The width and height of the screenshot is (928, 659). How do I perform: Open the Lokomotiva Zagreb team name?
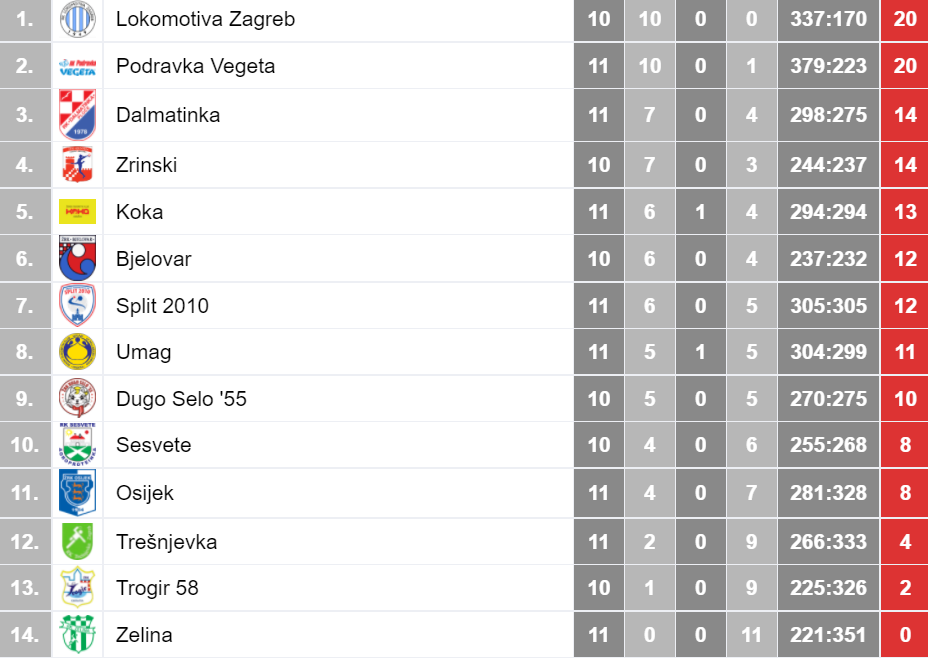tap(205, 19)
